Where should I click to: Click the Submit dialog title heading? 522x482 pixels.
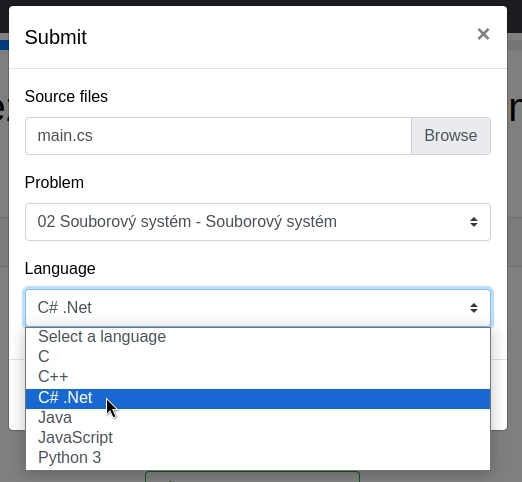56,37
